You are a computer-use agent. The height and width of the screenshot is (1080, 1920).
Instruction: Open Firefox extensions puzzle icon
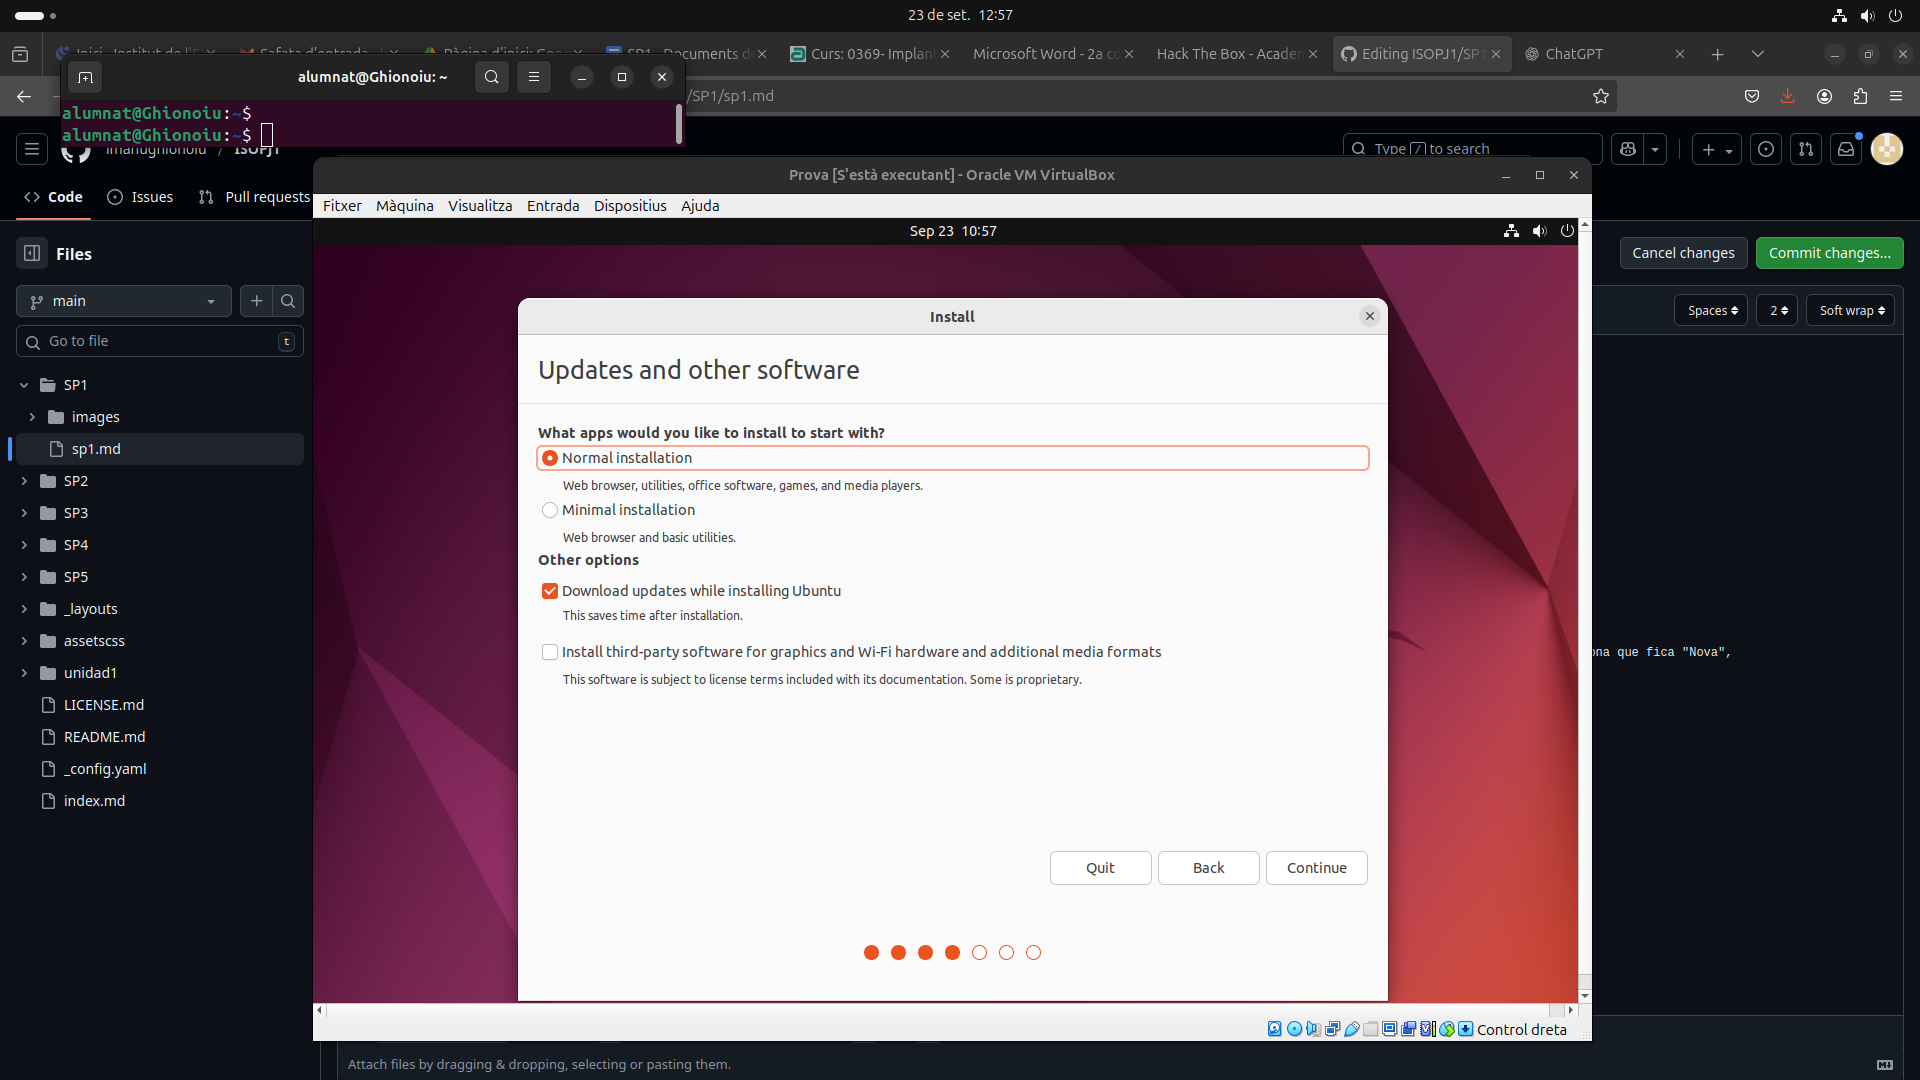tap(1860, 96)
